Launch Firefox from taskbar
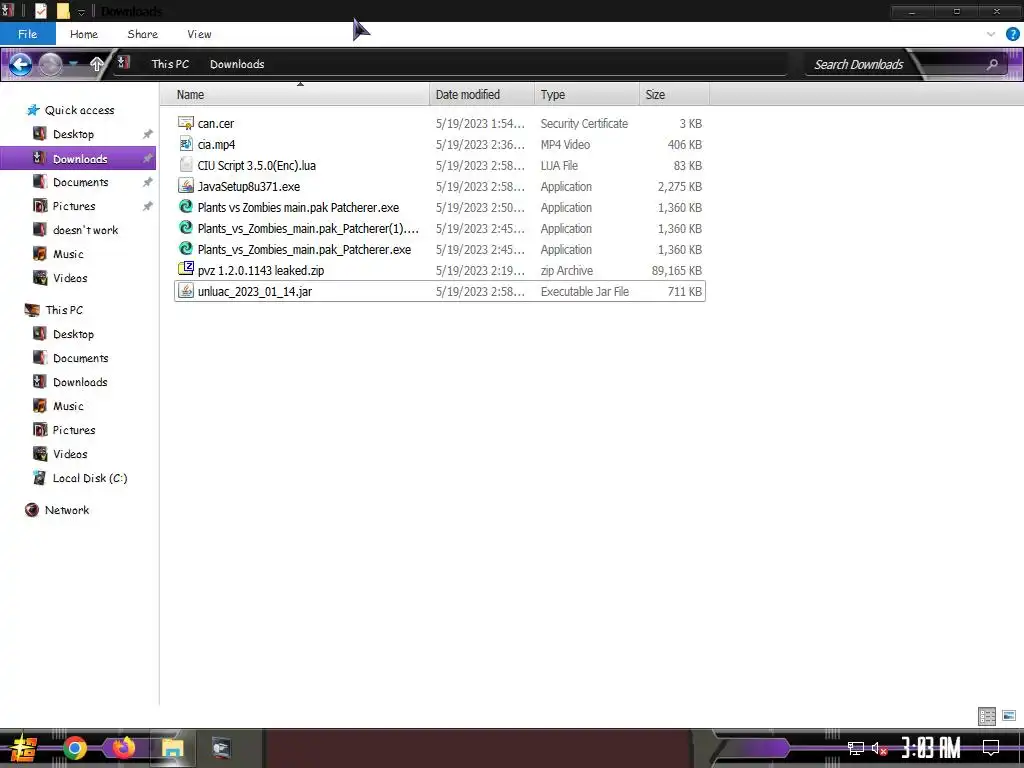 (x=123, y=748)
